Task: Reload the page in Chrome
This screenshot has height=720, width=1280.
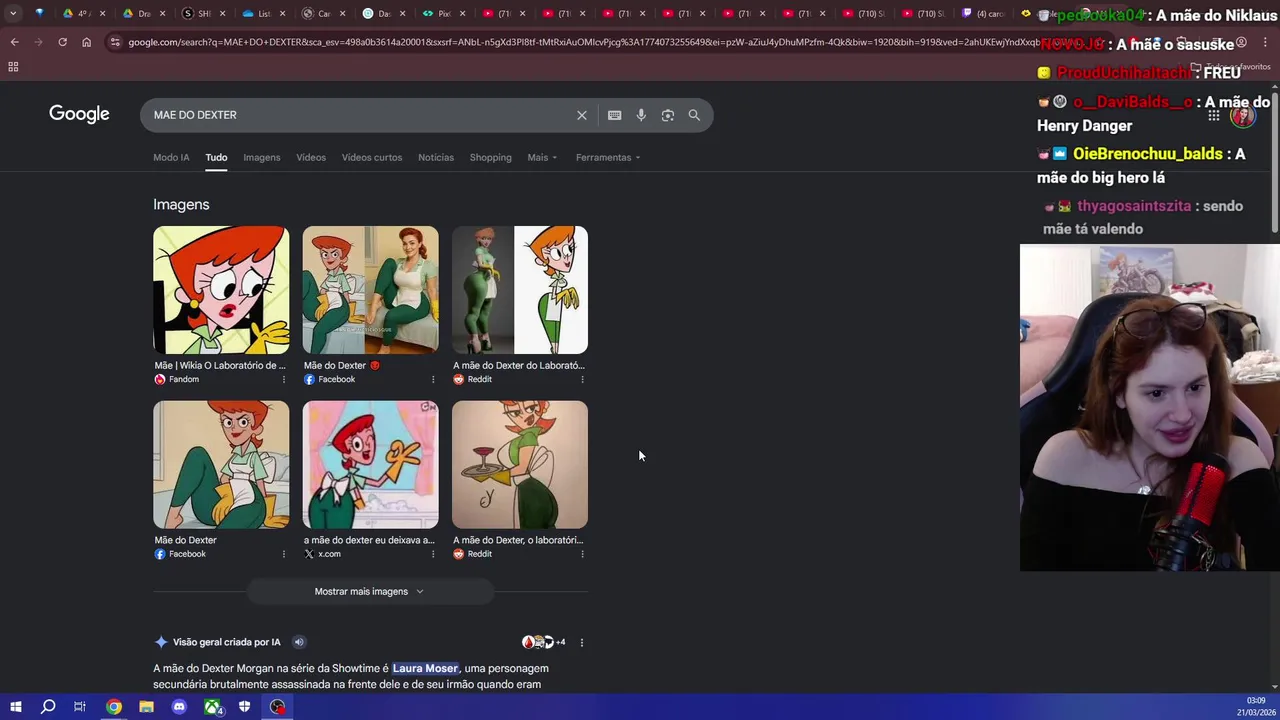Action: (x=62, y=42)
